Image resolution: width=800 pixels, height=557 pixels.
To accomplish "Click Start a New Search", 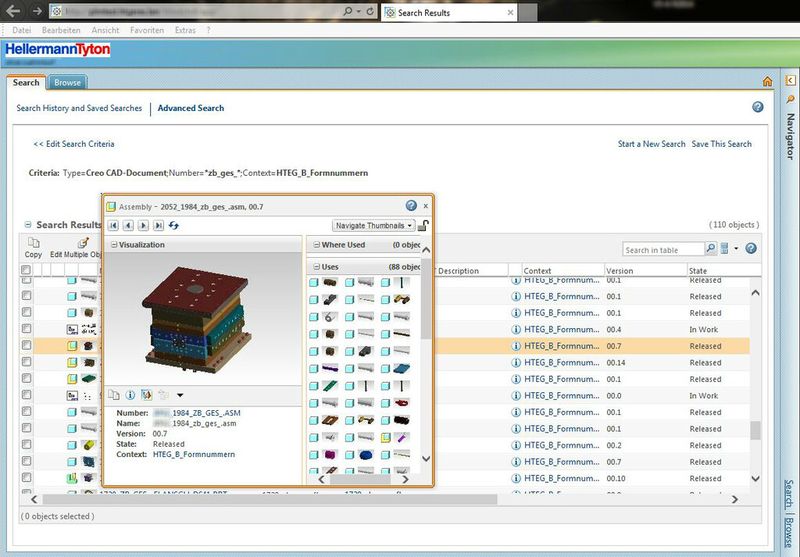I will click(652, 144).
